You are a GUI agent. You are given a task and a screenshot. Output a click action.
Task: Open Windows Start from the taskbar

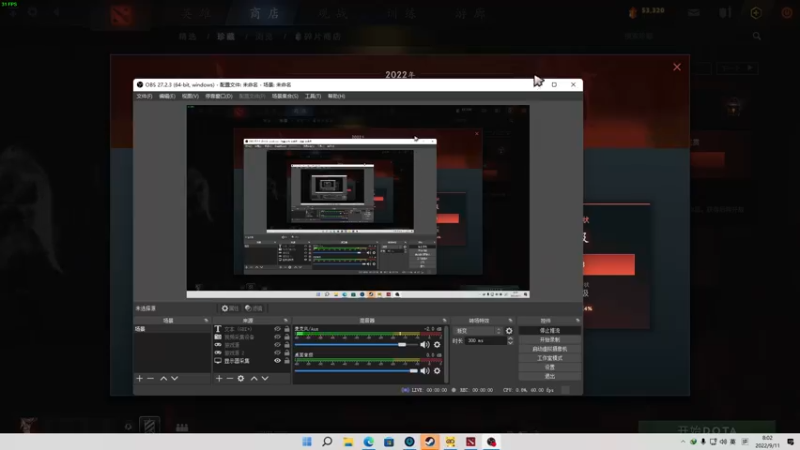pos(307,442)
